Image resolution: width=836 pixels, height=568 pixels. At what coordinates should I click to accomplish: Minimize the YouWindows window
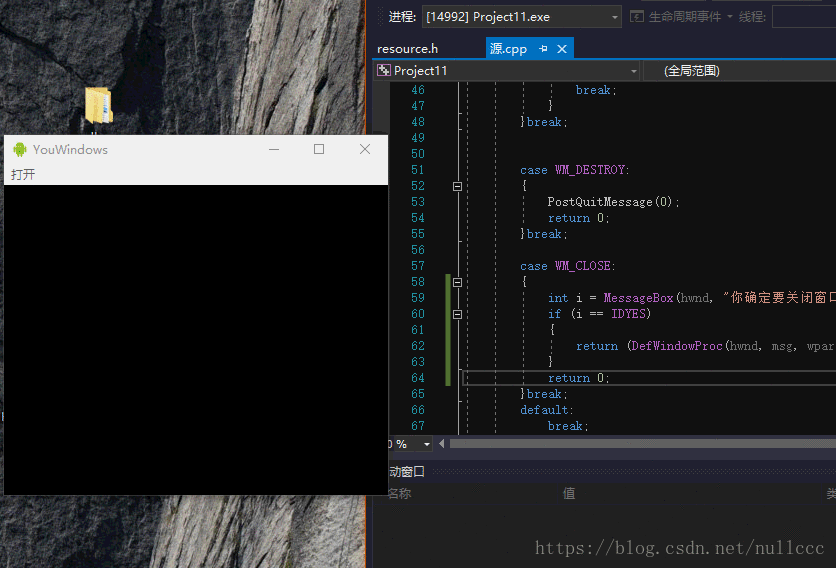274,149
